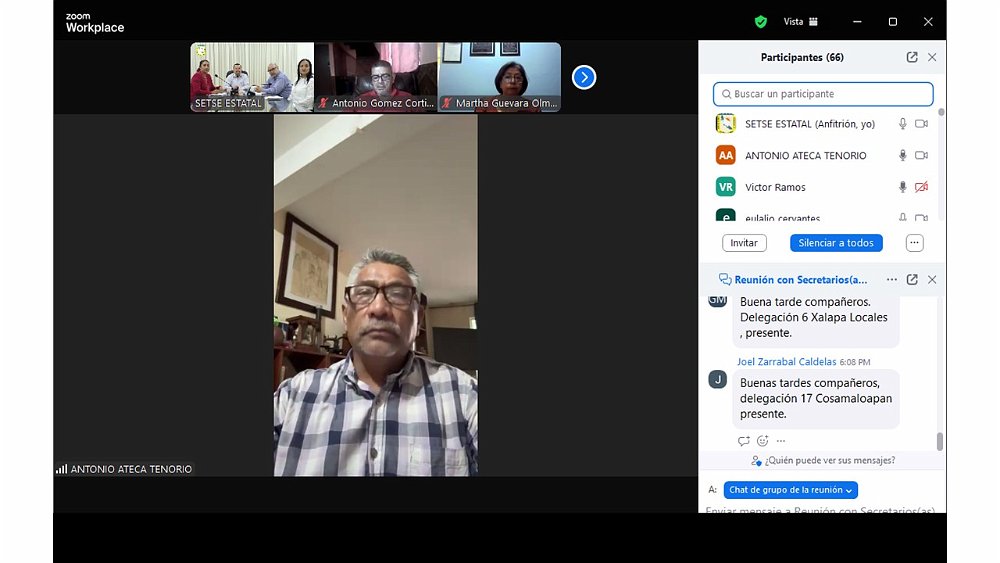Click the Invitar button
1000x563 pixels.
click(x=744, y=243)
